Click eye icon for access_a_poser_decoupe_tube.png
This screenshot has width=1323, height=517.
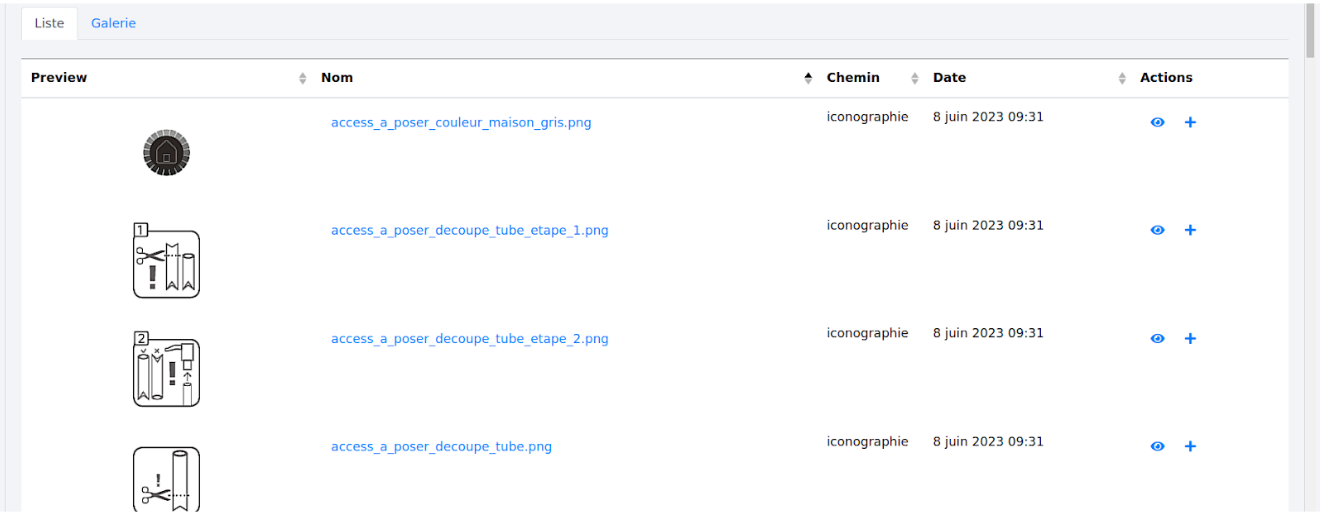coord(1157,446)
